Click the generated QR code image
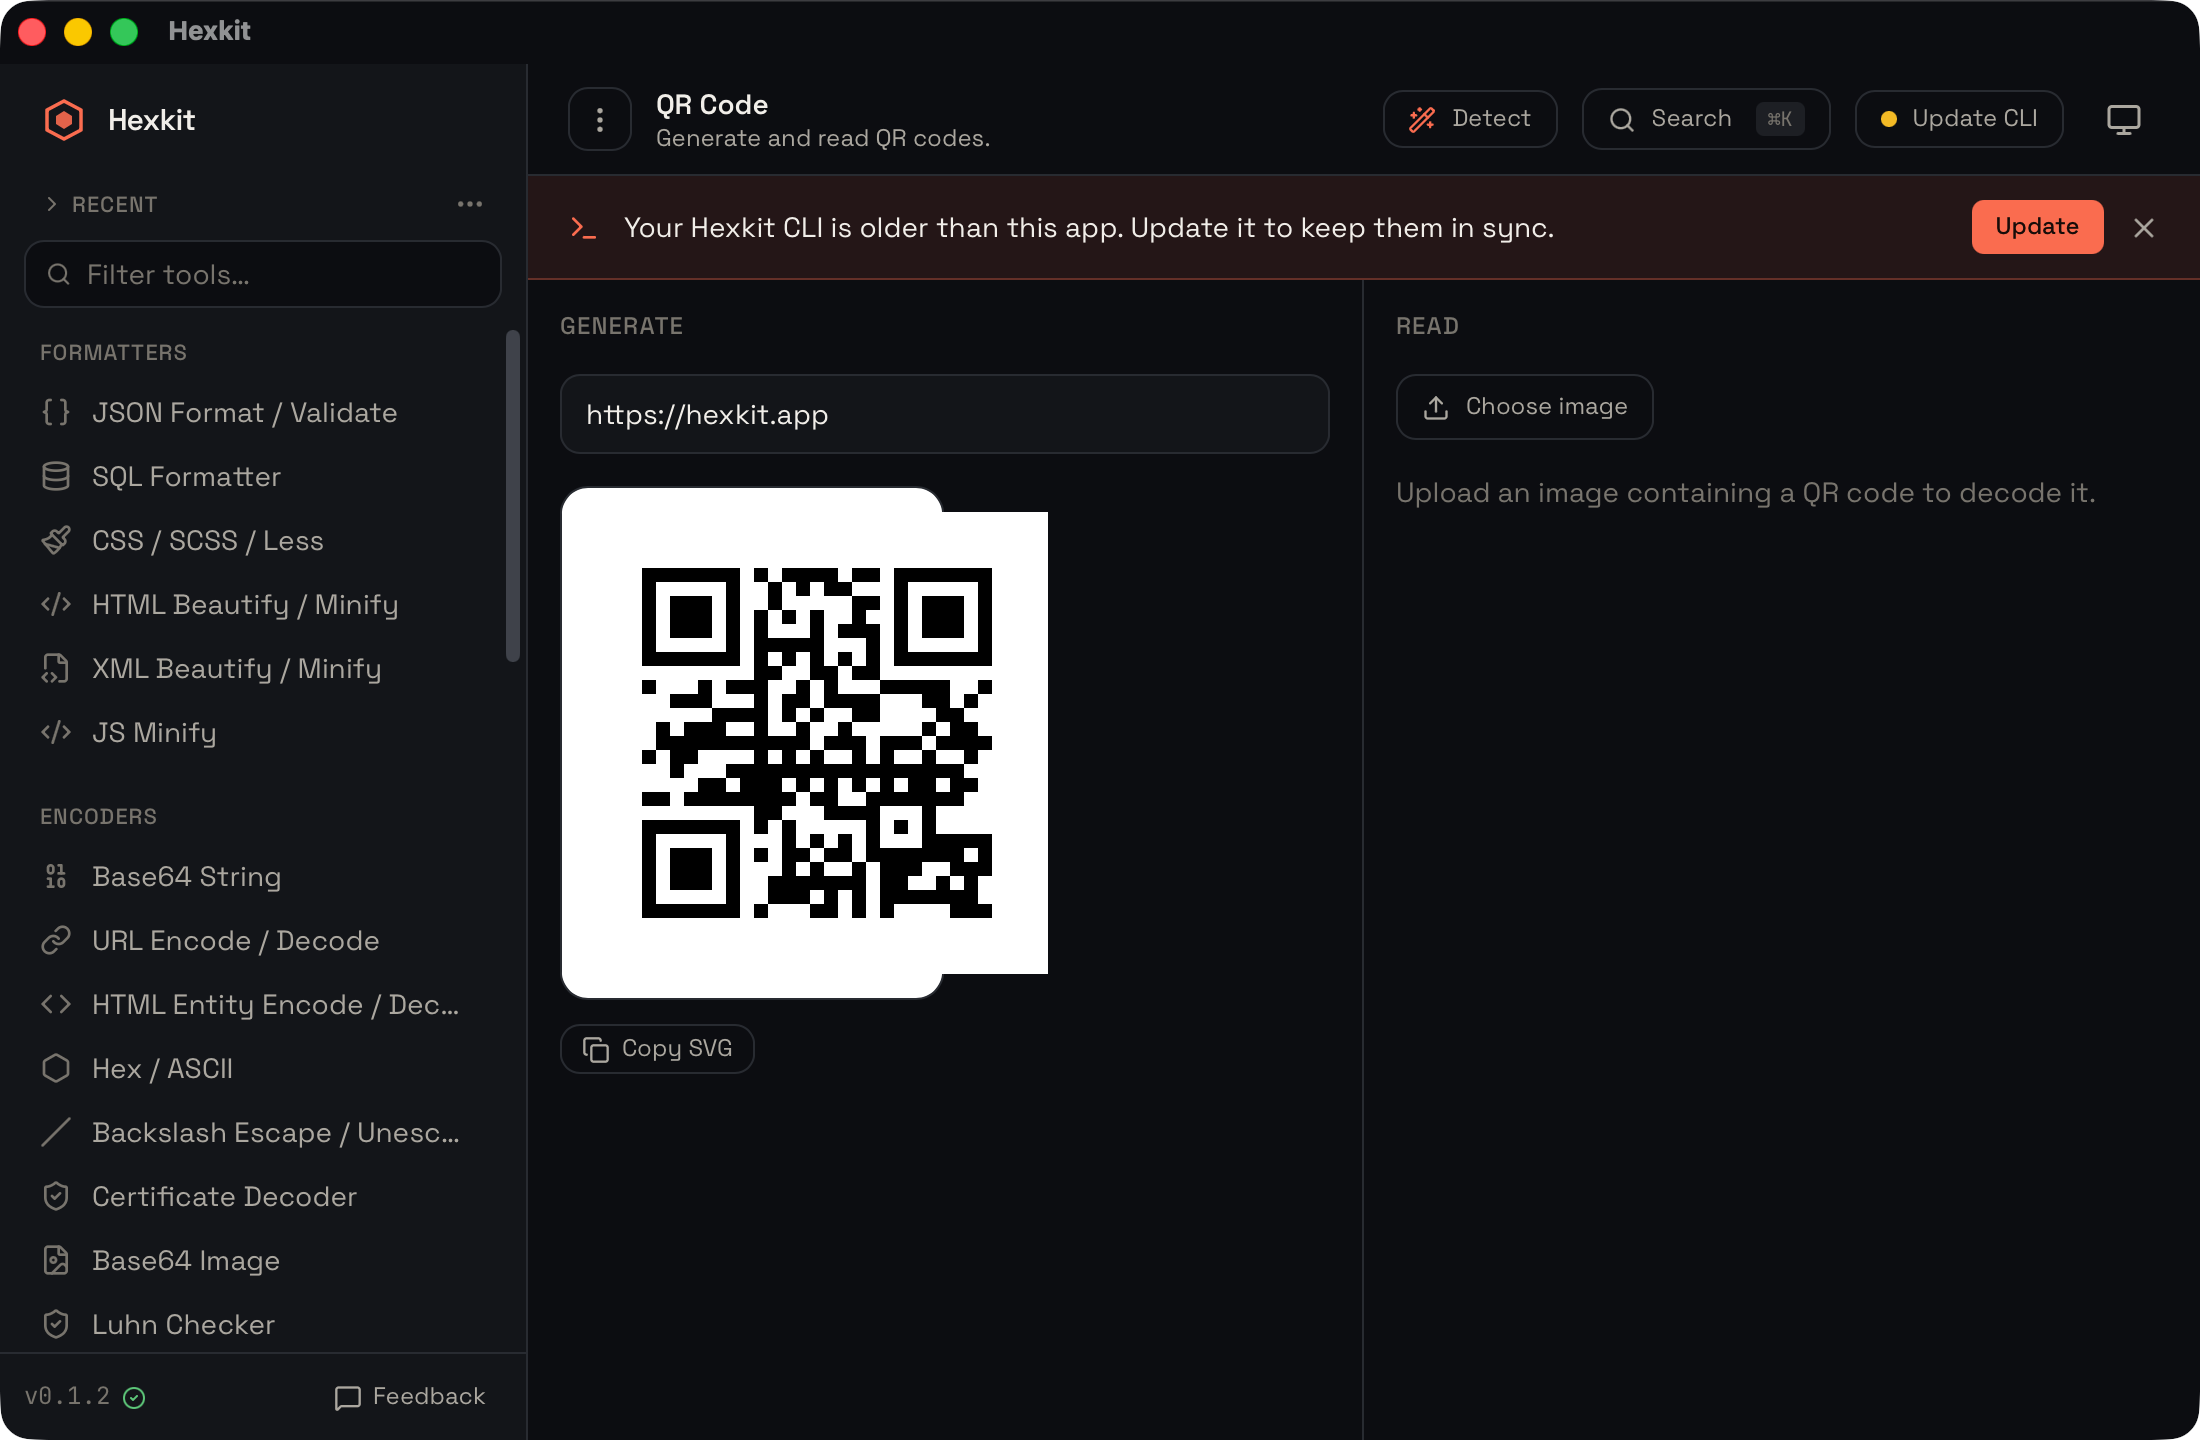The height and width of the screenshot is (1440, 2200). pos(817,743)
